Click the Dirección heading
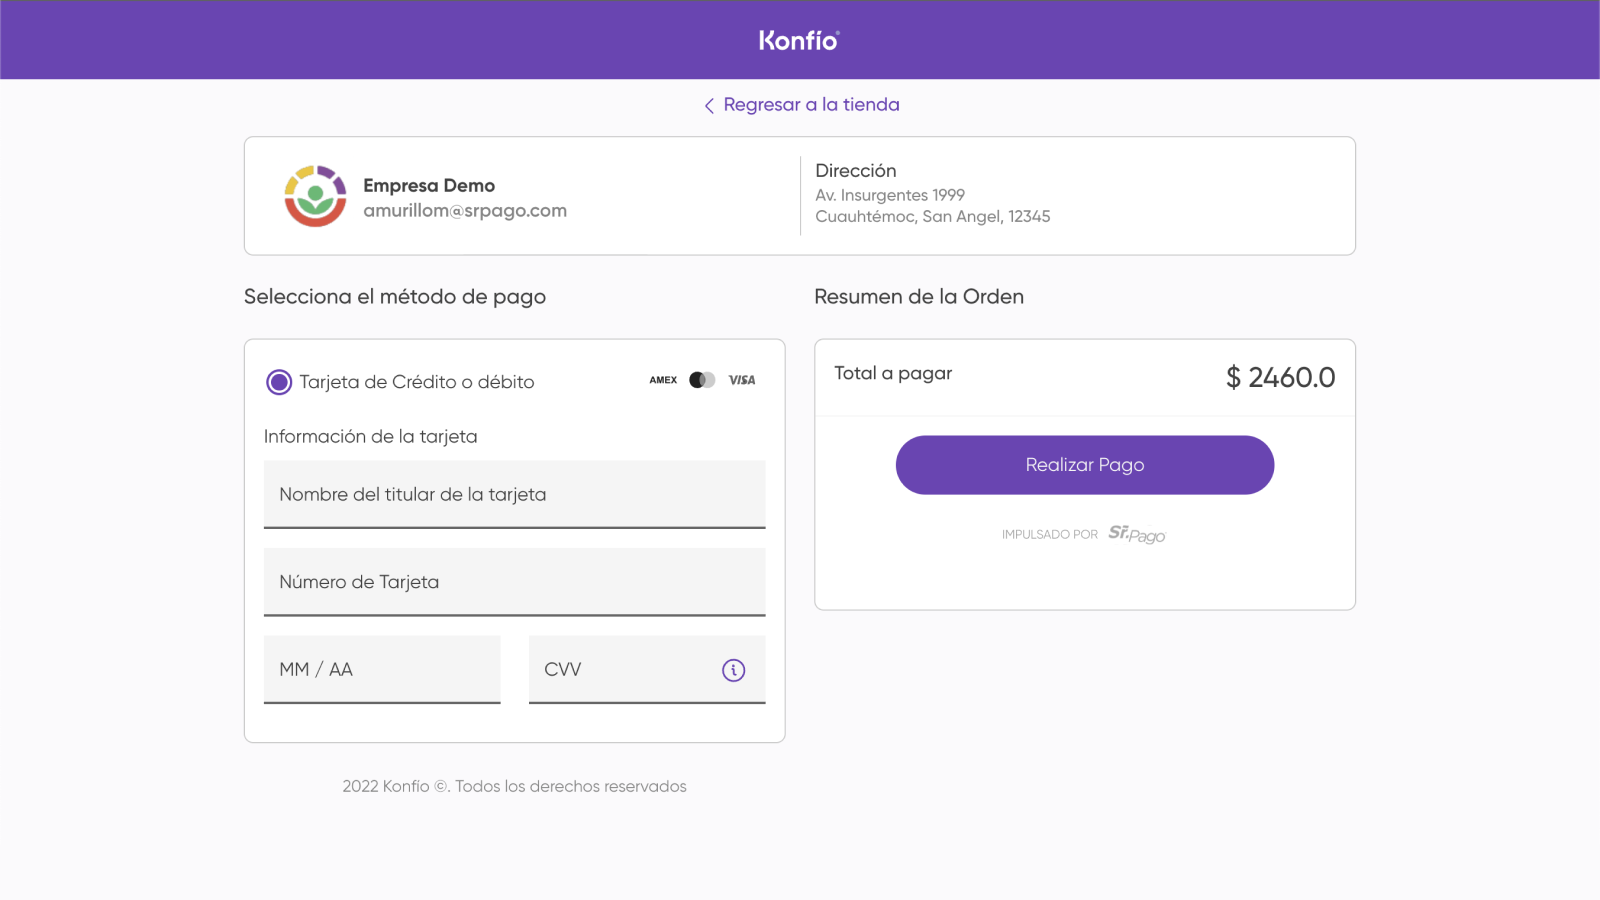The image size is (1600, 900). pos(856,171)
